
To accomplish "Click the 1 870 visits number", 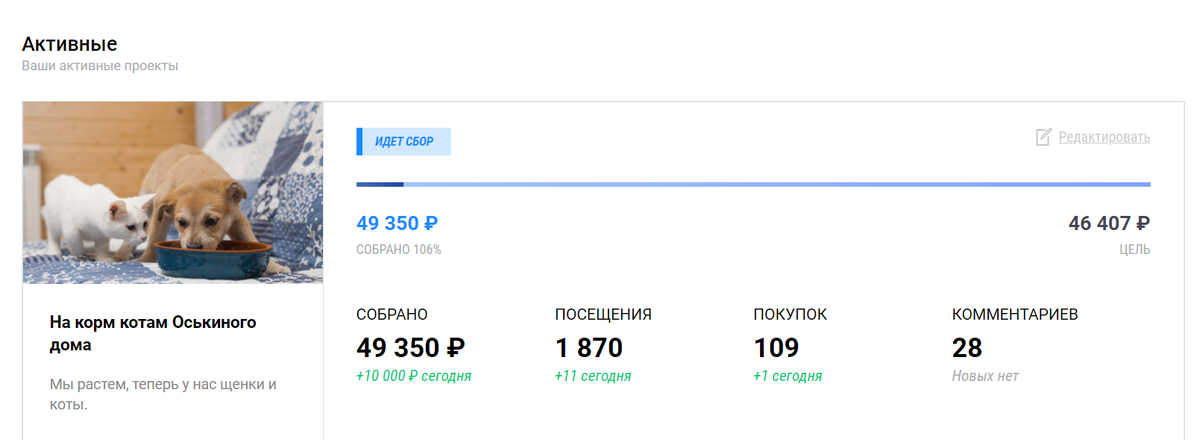I will [x=589, y=348].
